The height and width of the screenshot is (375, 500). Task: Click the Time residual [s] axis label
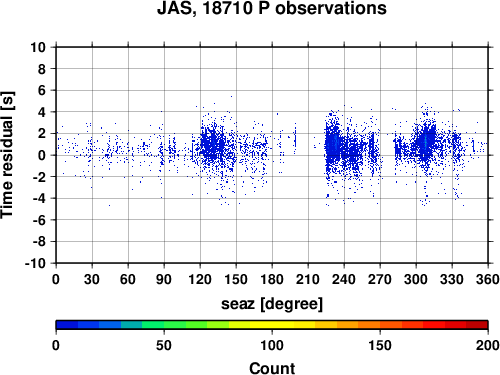[x=7, y=155]
